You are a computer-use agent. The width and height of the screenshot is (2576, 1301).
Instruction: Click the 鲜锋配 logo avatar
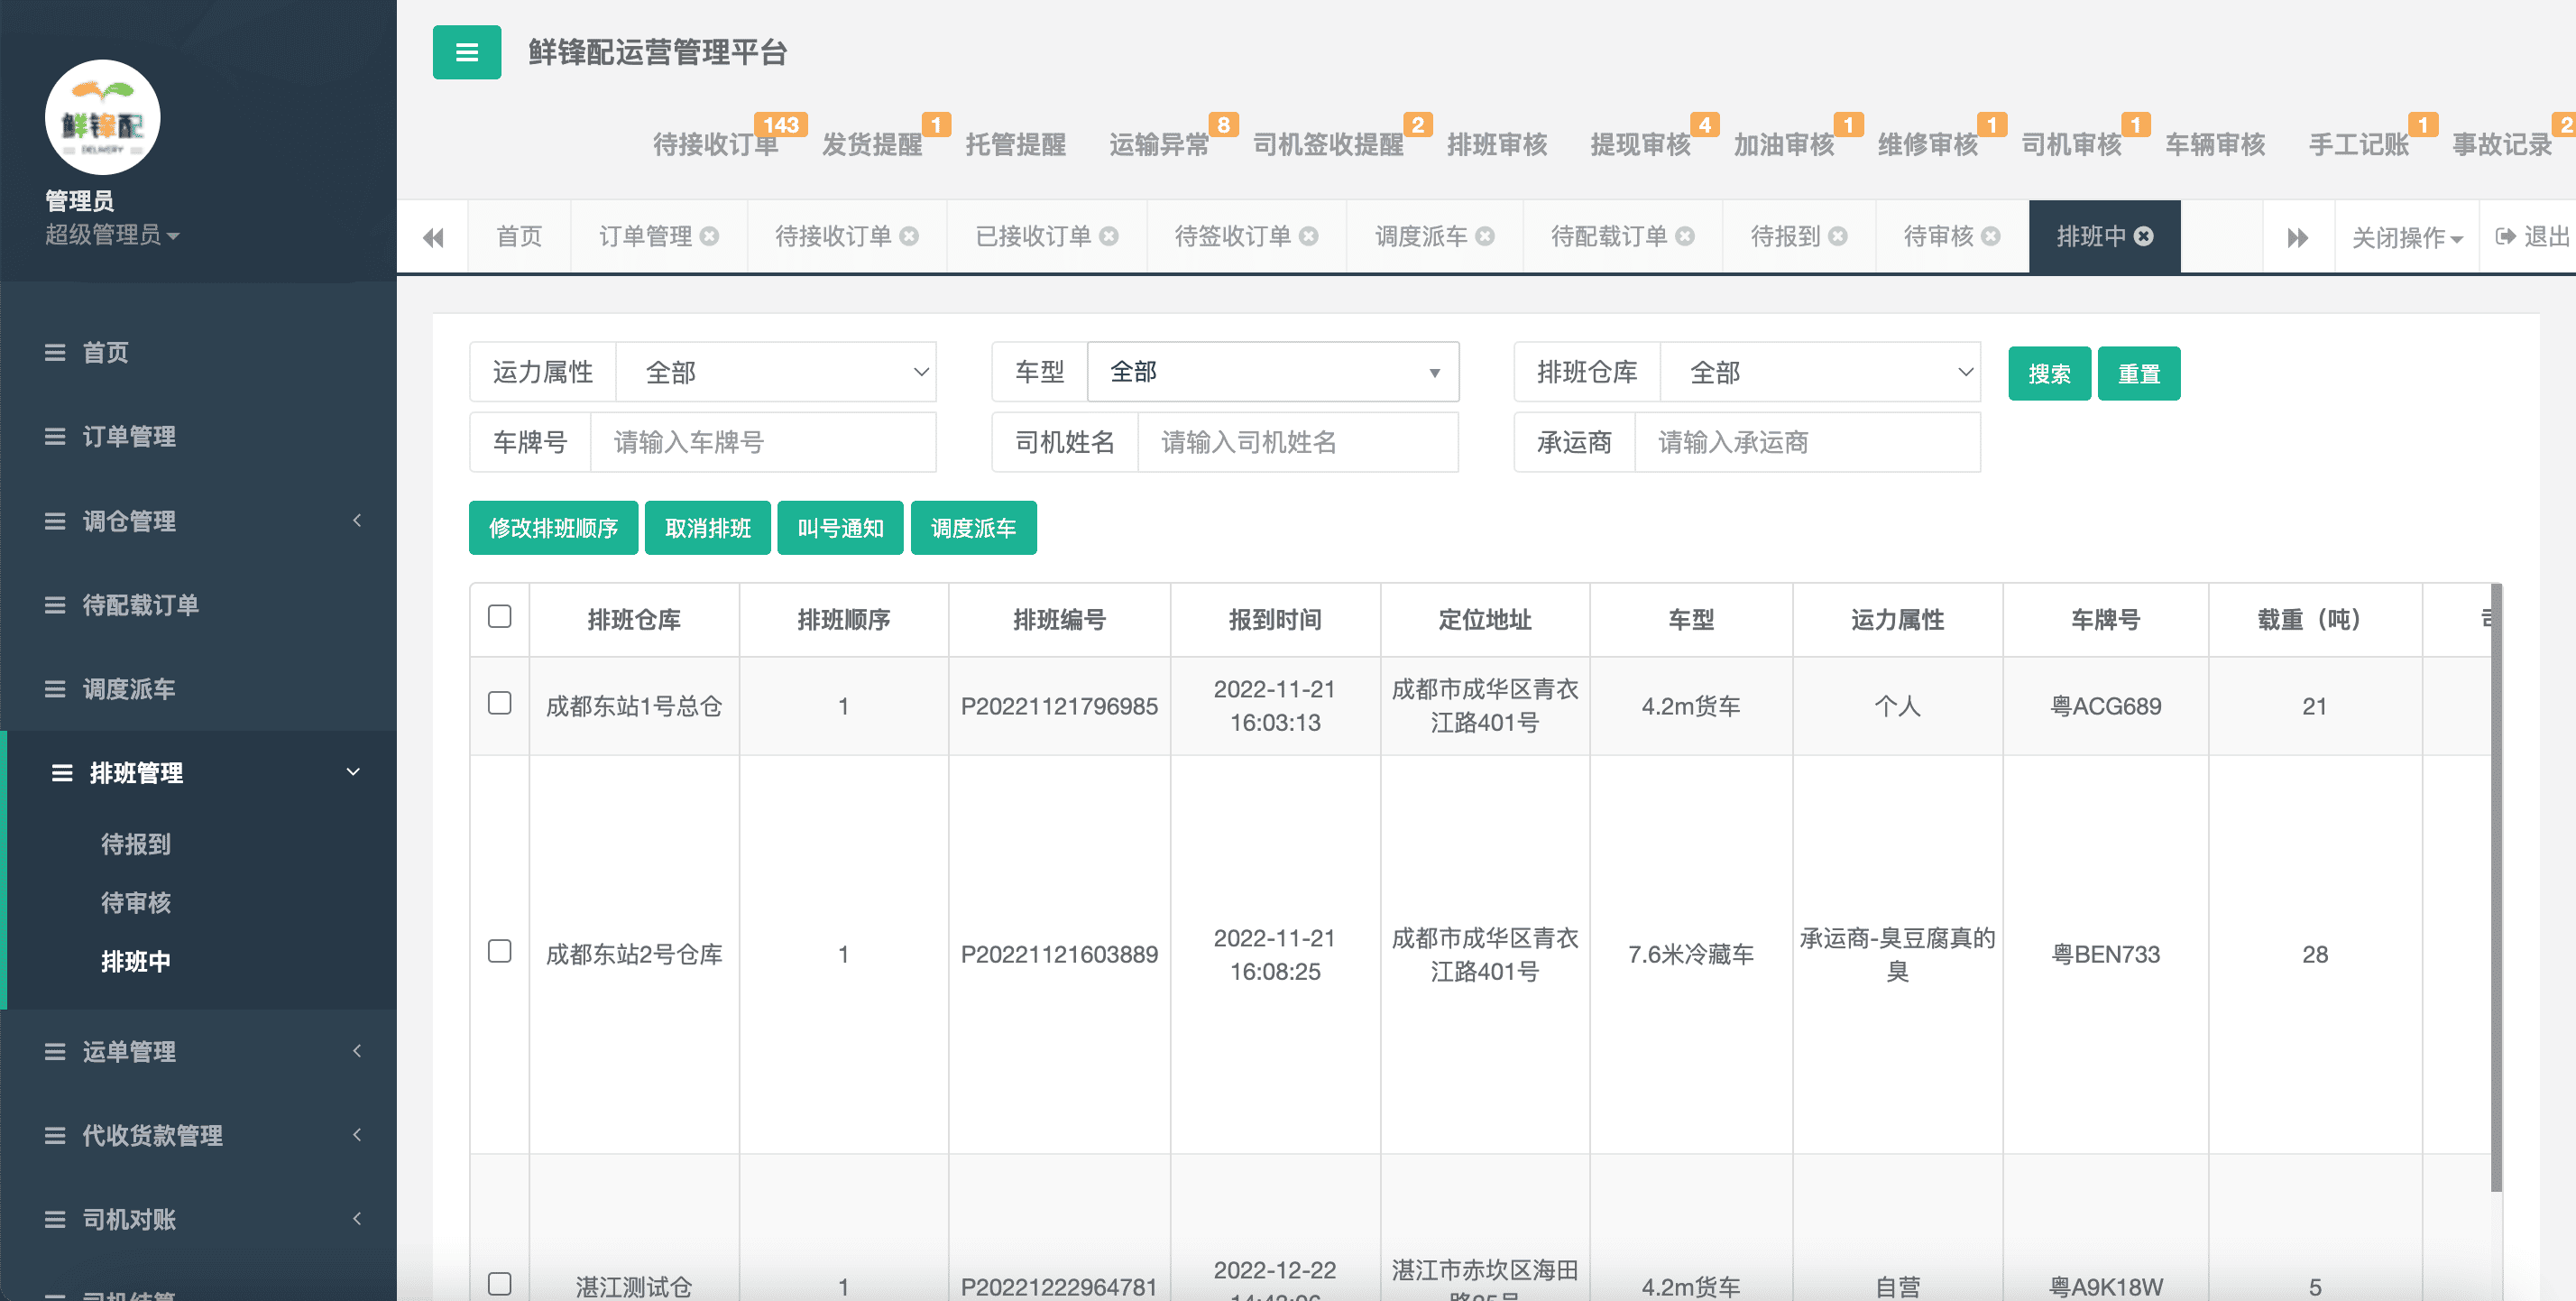pos(102,117)
